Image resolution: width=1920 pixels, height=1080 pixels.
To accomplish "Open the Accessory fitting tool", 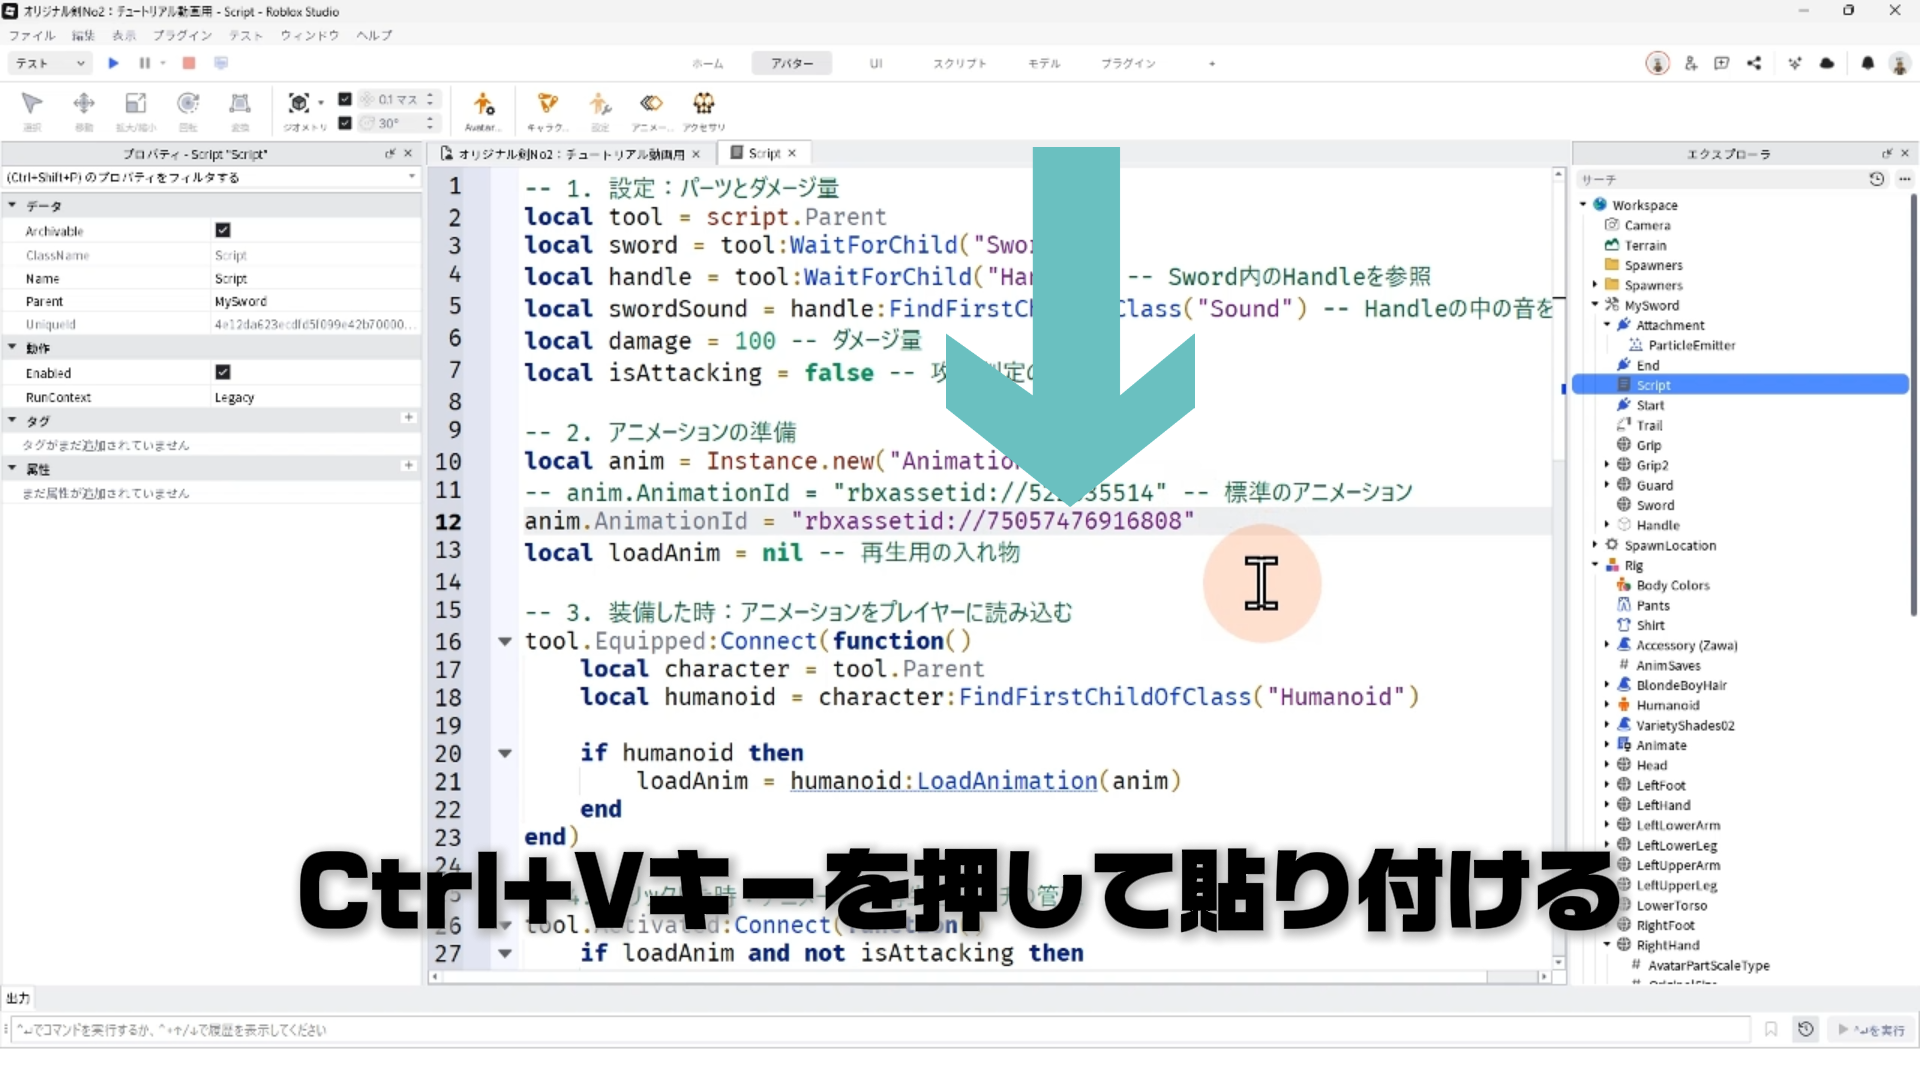I will [704, 104].
